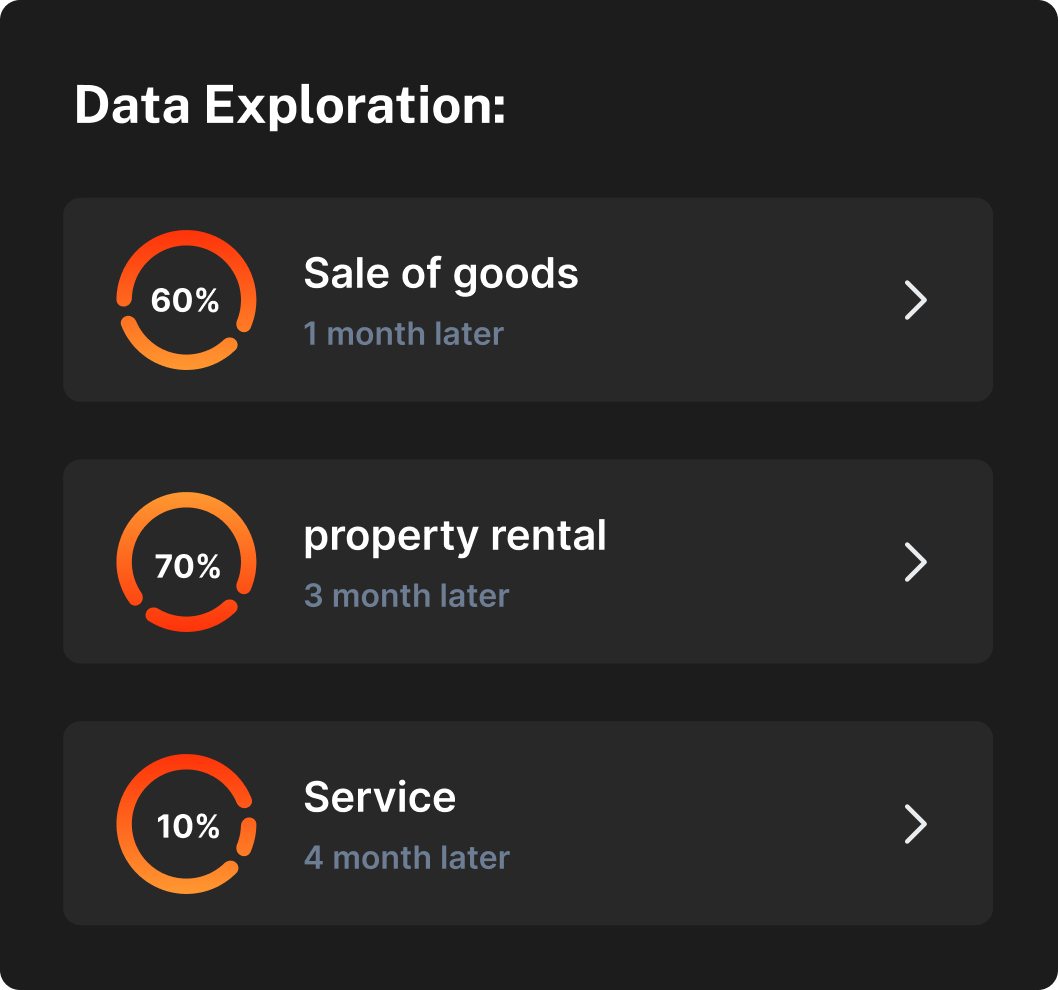
Task: Click the "4 month later" subtitle
Action: 407,857
